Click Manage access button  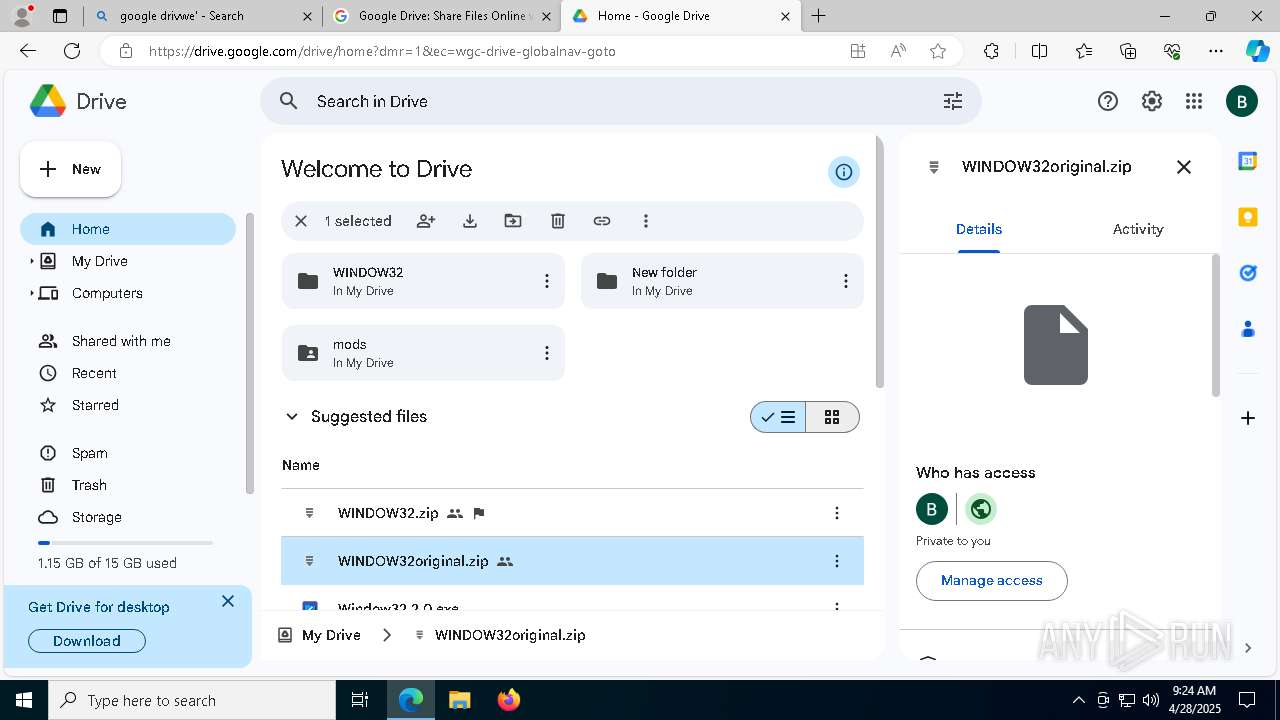click(992, 580)
